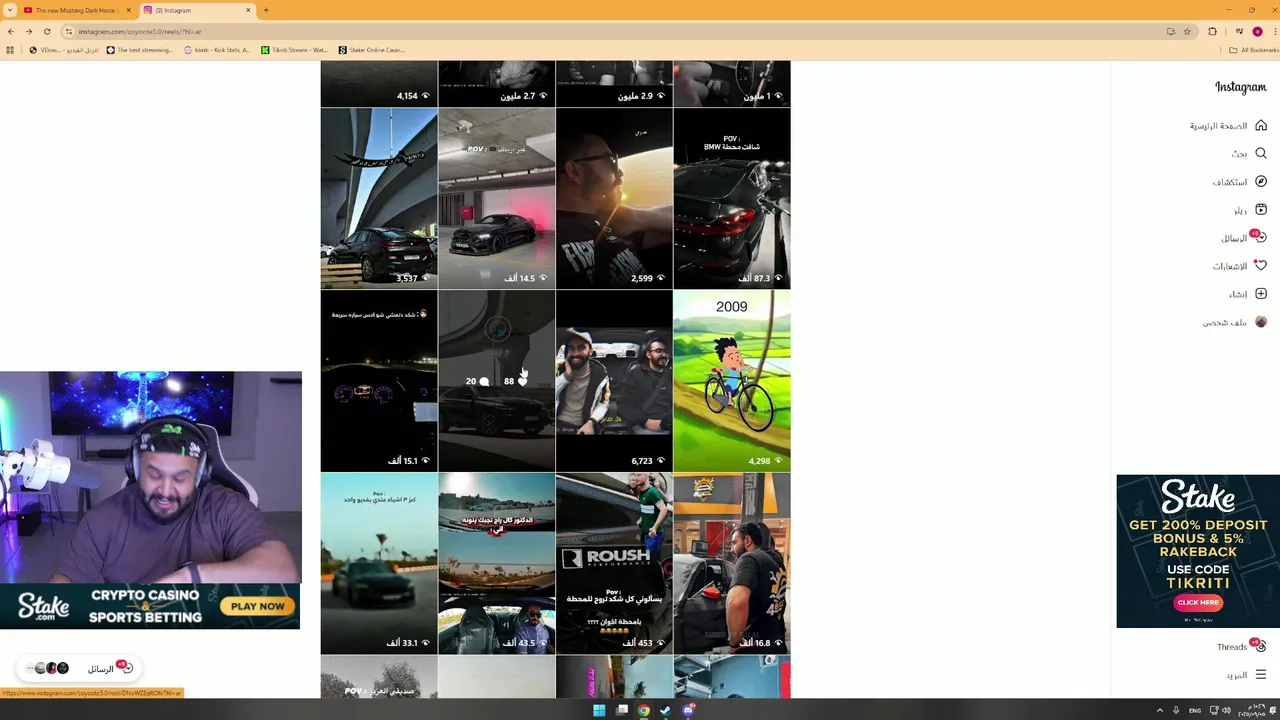The height and width of the screenshot is (720, 1280).
Task: Open the reel showing 3,537 views
Action: click(x=379, y=198)
